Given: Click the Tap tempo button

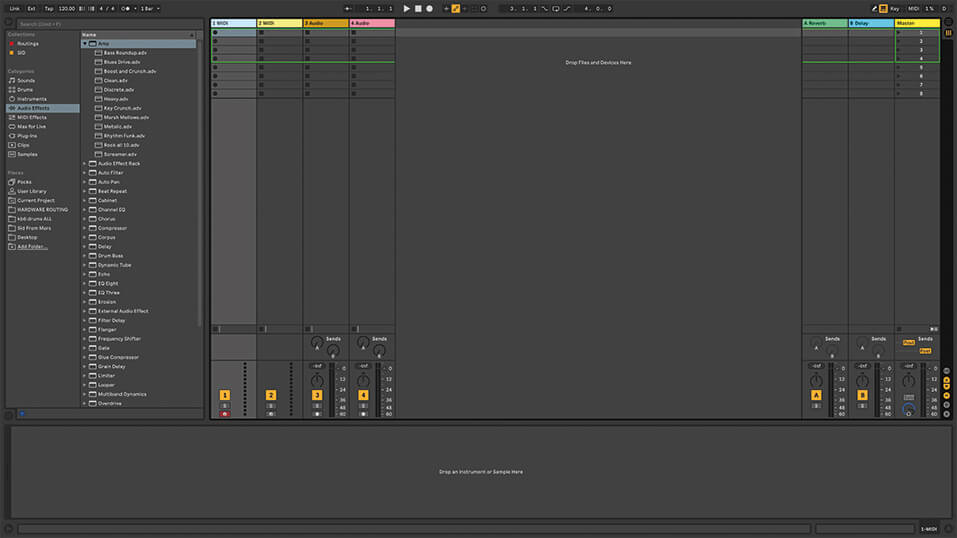Looking at the screenshot, I should 49,9.
